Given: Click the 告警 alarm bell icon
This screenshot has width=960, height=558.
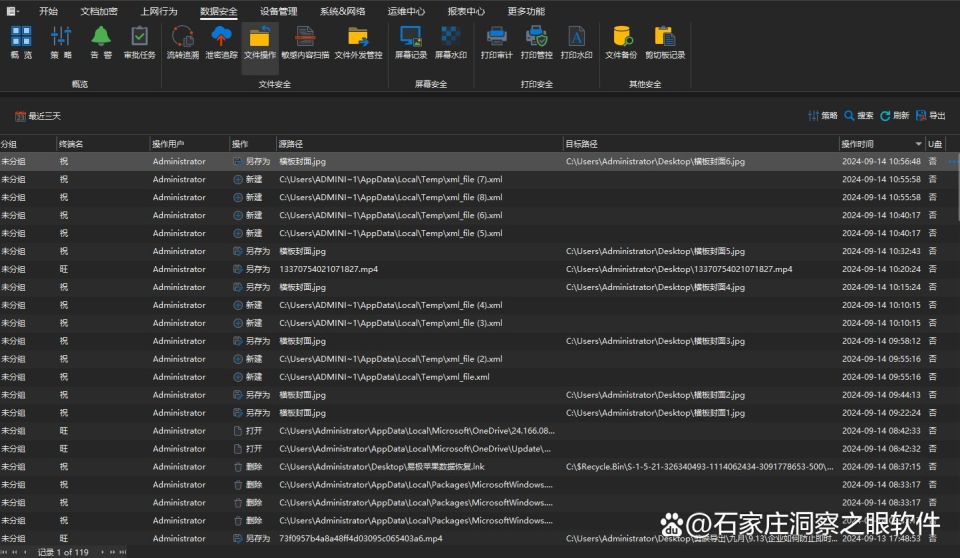Looking at the screenshot, I should (101, 42).
